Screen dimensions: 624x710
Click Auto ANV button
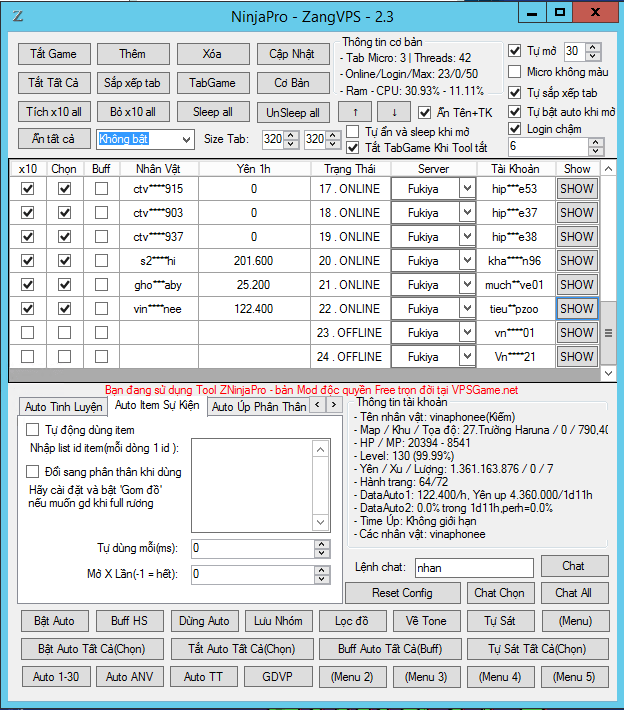[x=130, y=676]
